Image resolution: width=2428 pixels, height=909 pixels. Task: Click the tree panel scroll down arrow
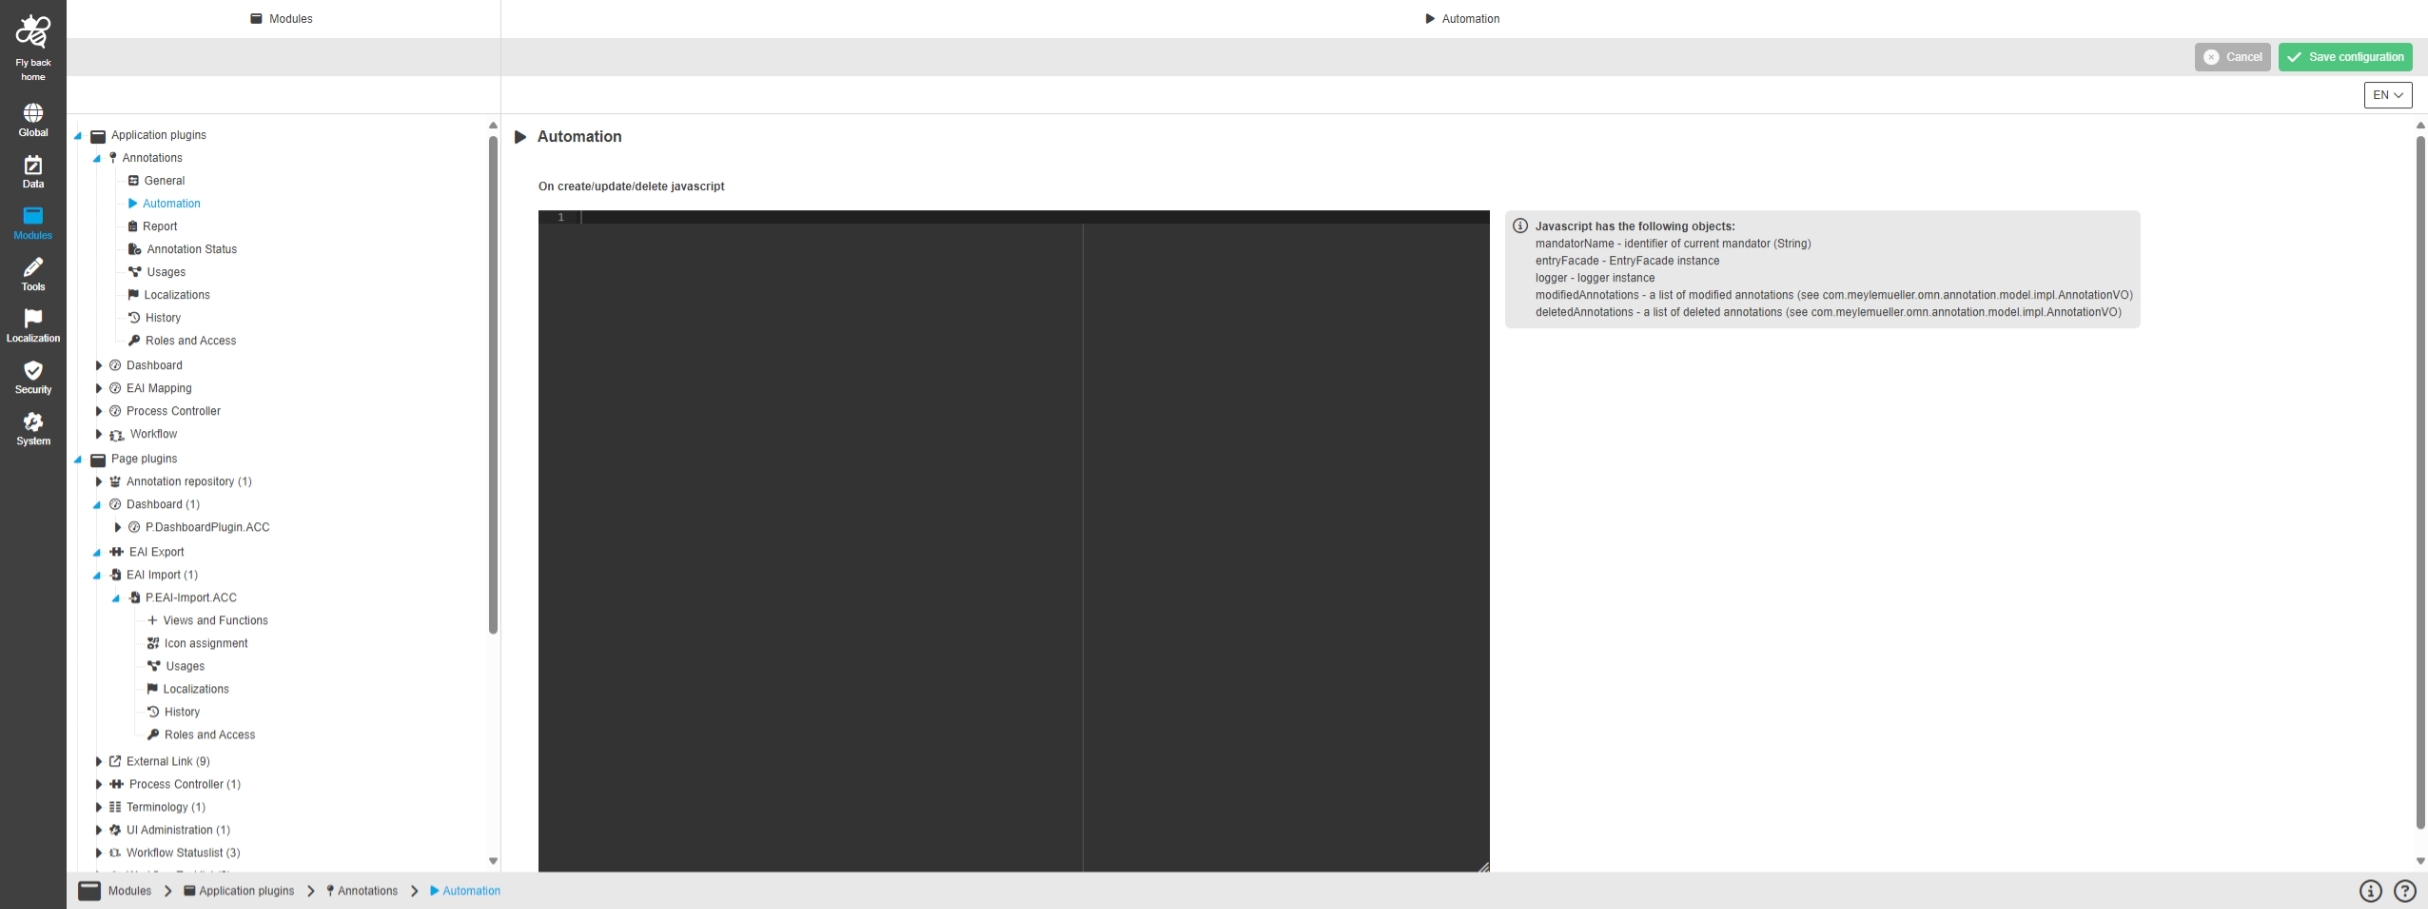point(493,861)
